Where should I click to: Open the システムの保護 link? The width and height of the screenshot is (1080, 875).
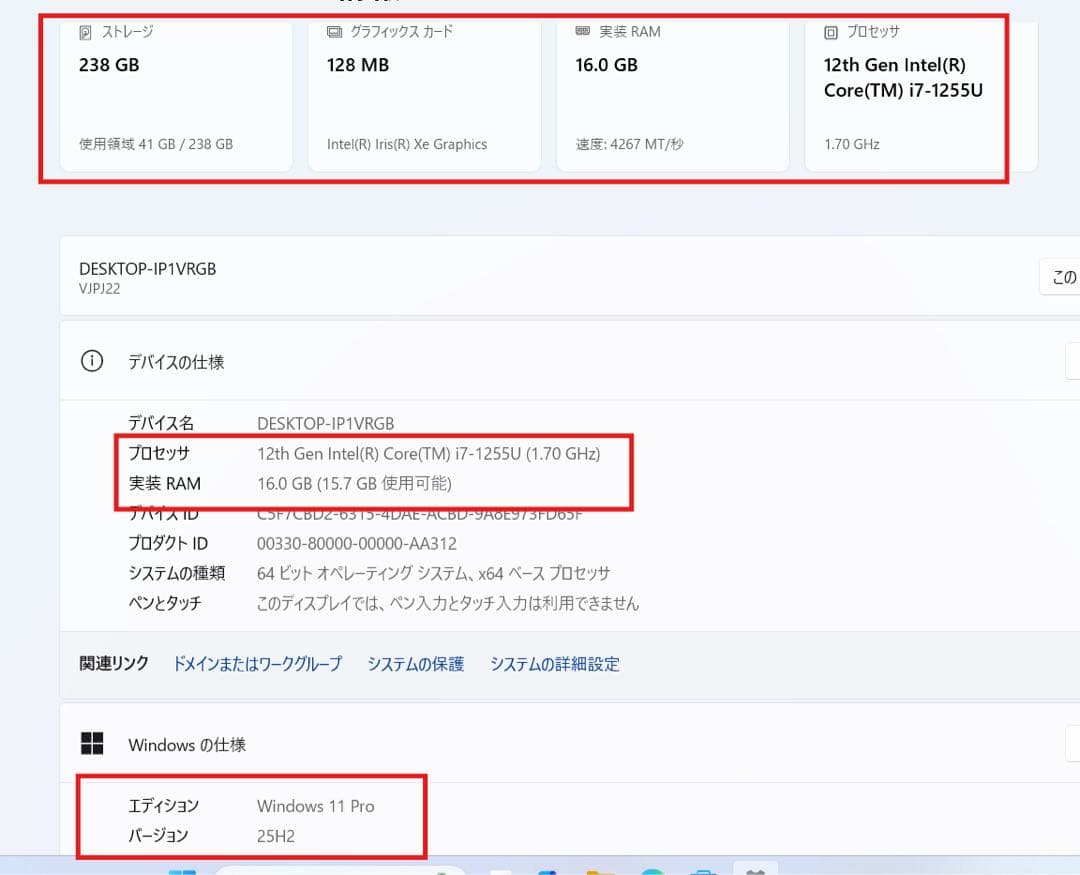pyautogui.click(x=415, y=663)
